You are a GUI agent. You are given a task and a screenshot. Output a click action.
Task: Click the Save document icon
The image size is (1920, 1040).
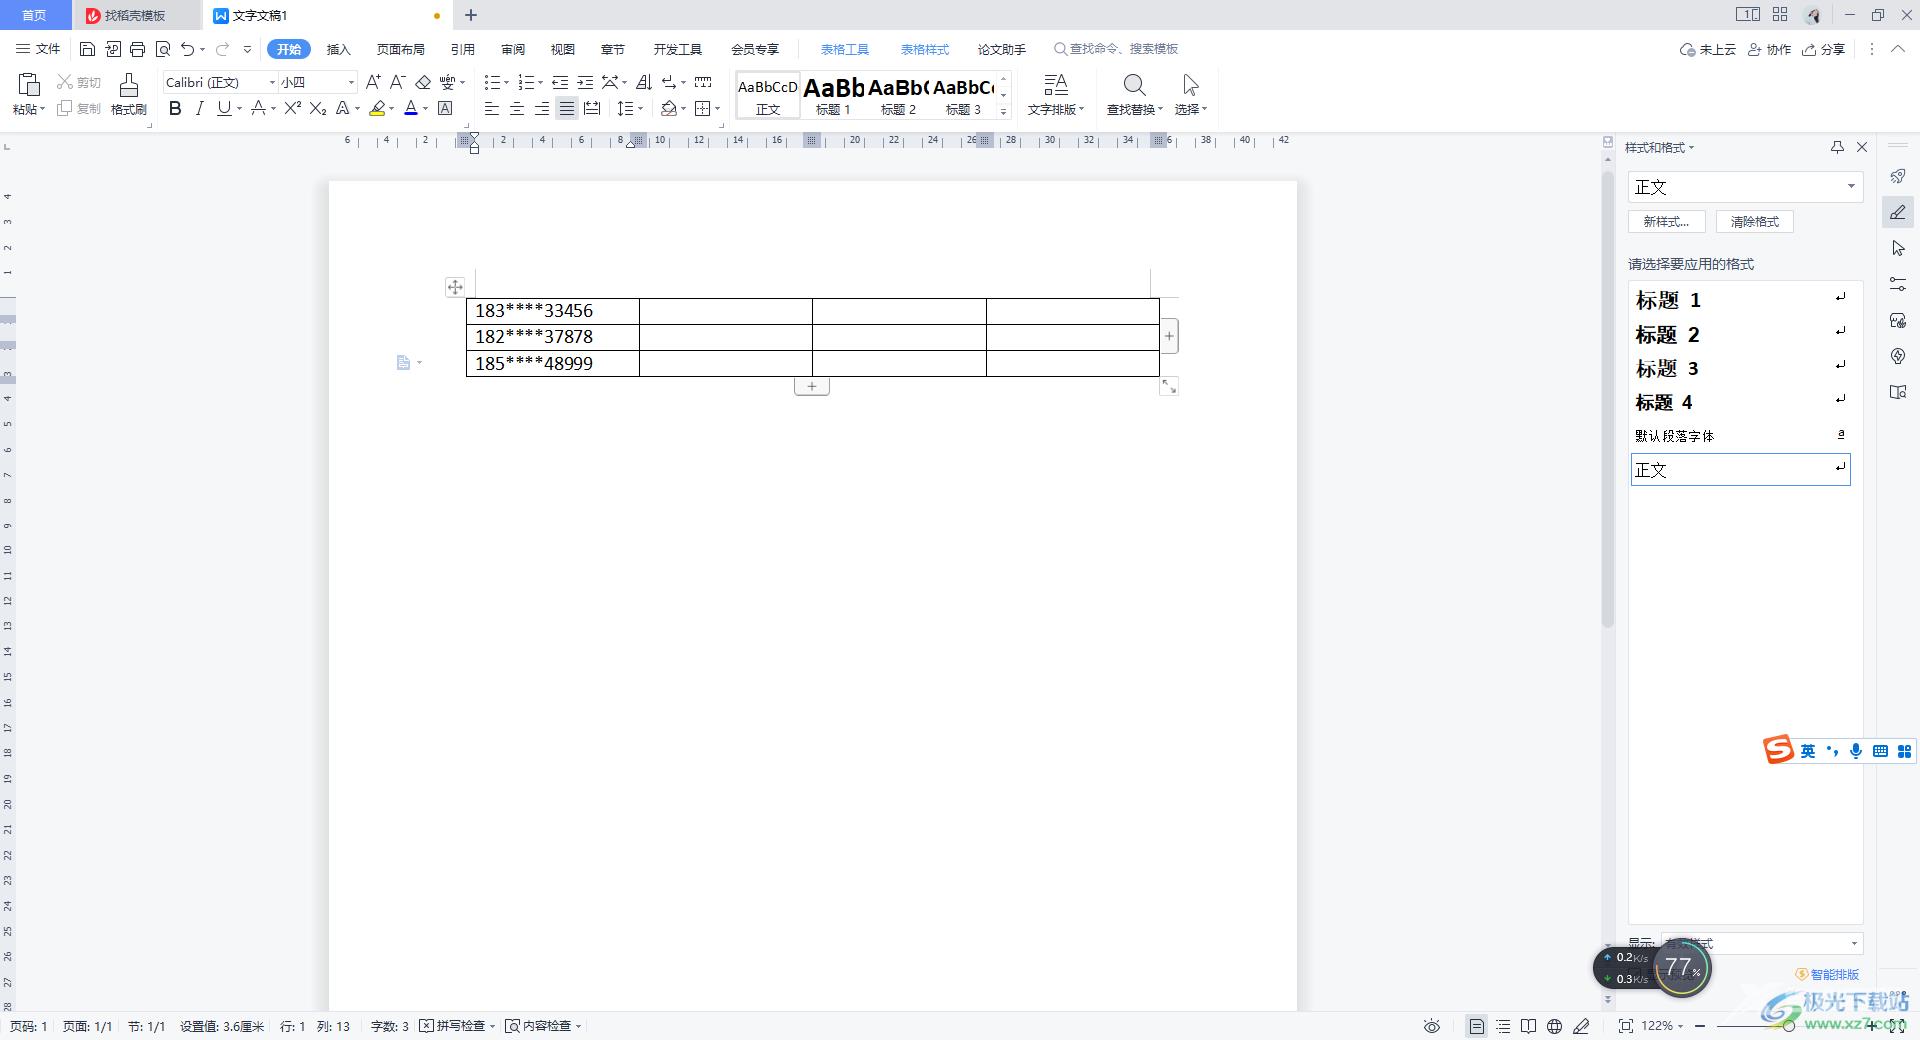click(x=87, y=49)
